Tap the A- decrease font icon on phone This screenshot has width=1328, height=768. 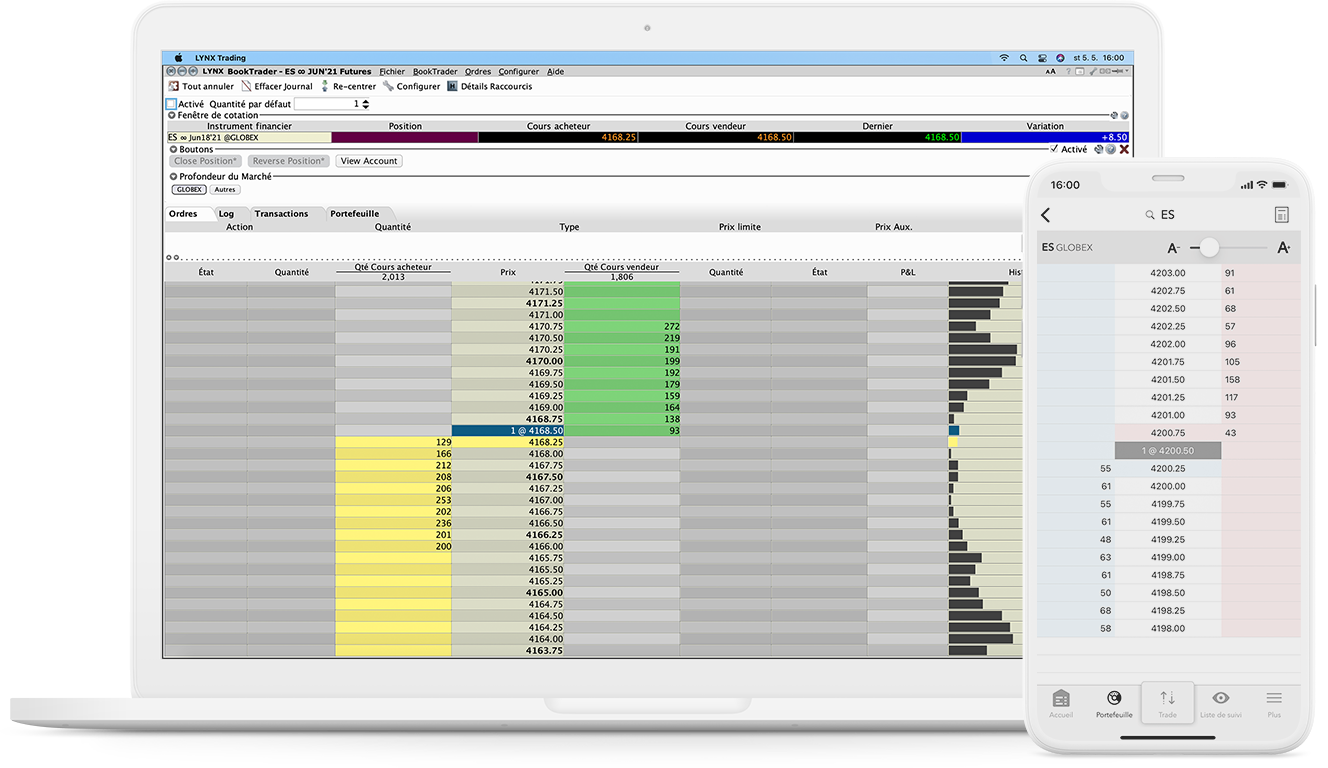coord(1174,247)
